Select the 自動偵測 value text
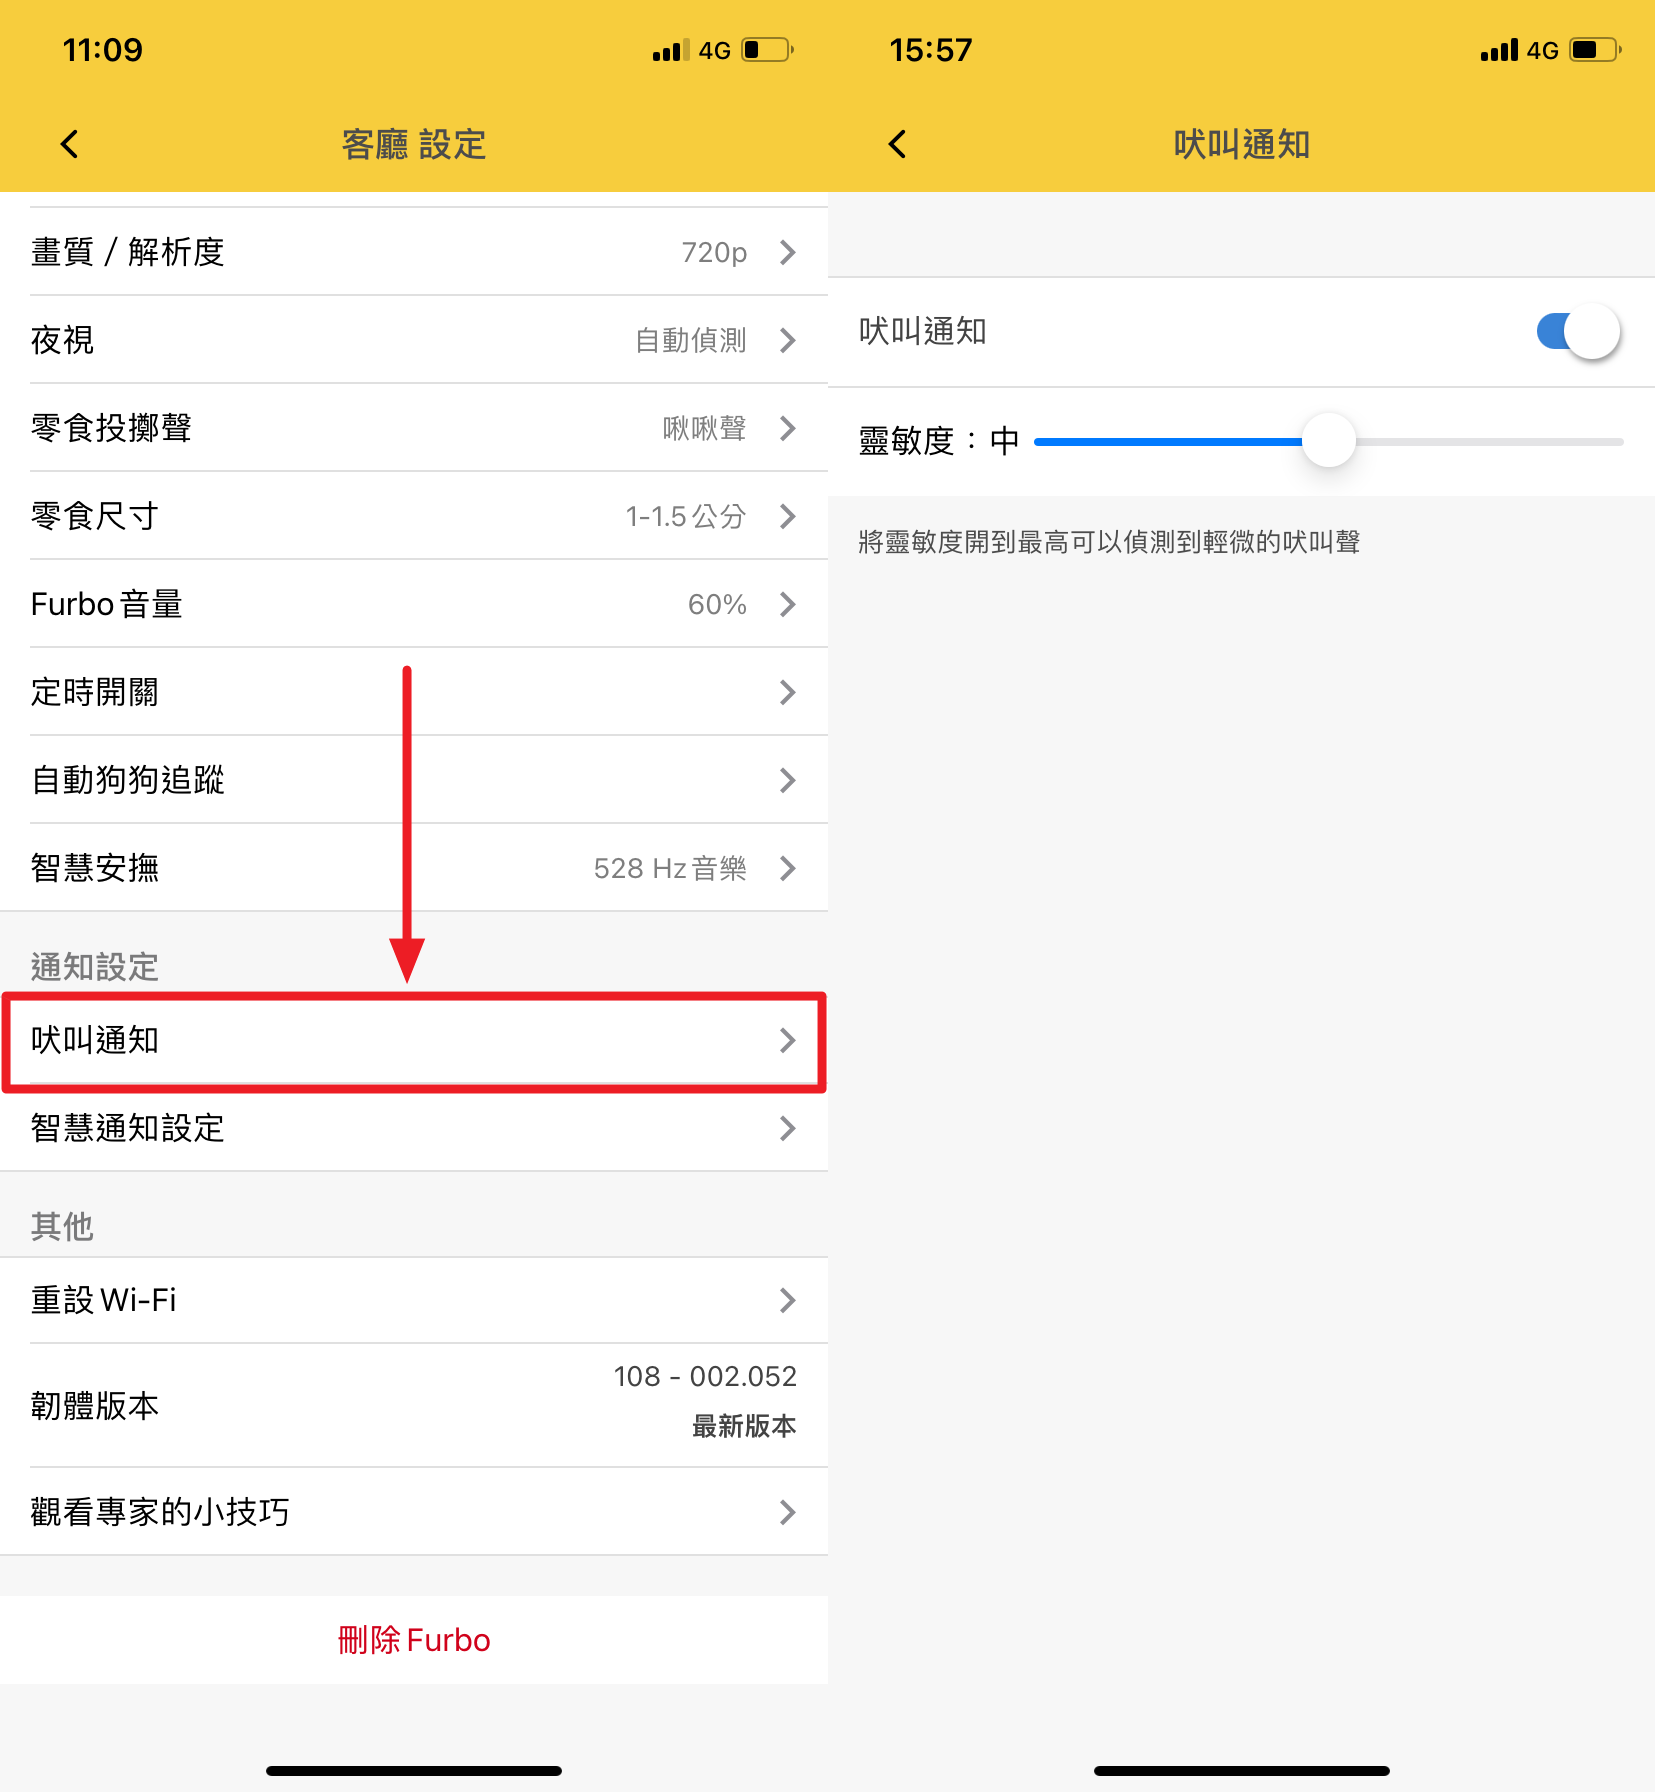 click(691, 340)
